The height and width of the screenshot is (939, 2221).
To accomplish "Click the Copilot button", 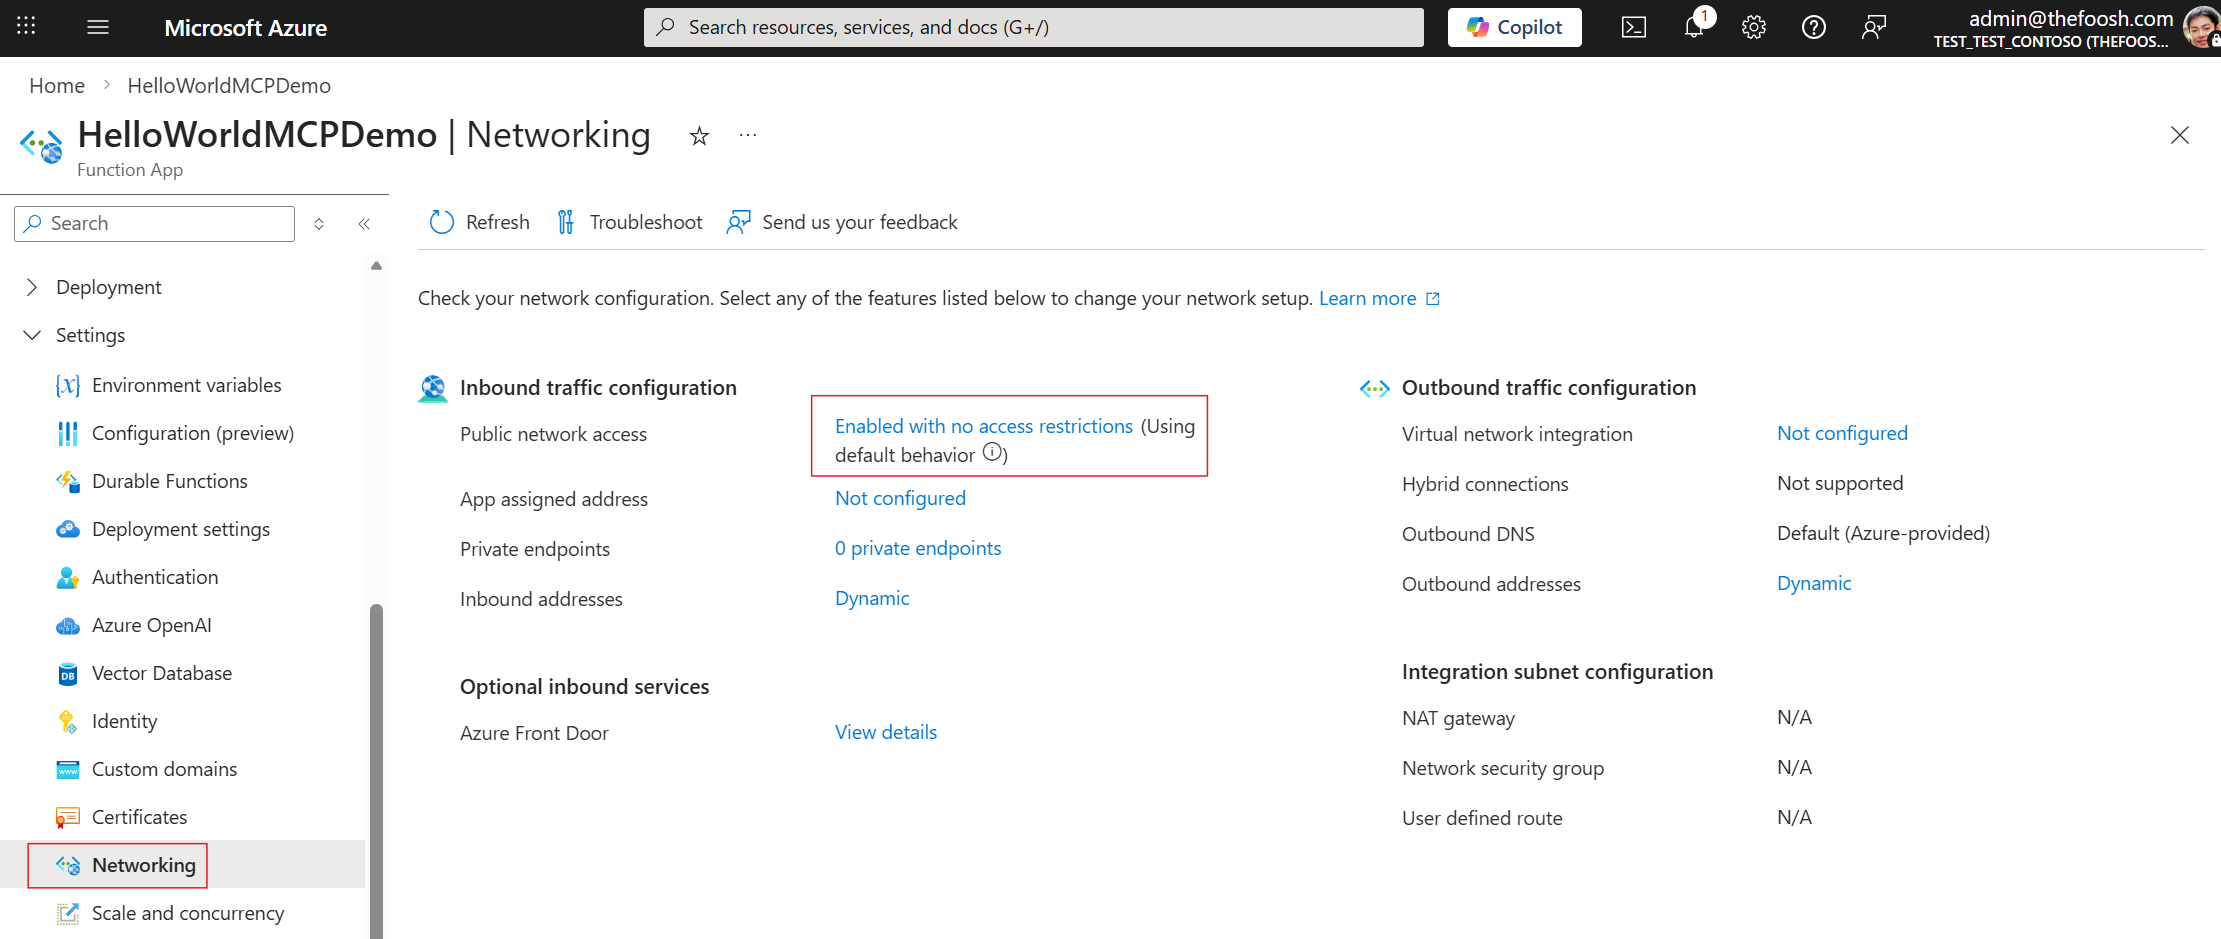I will (x=1515, y=27).
